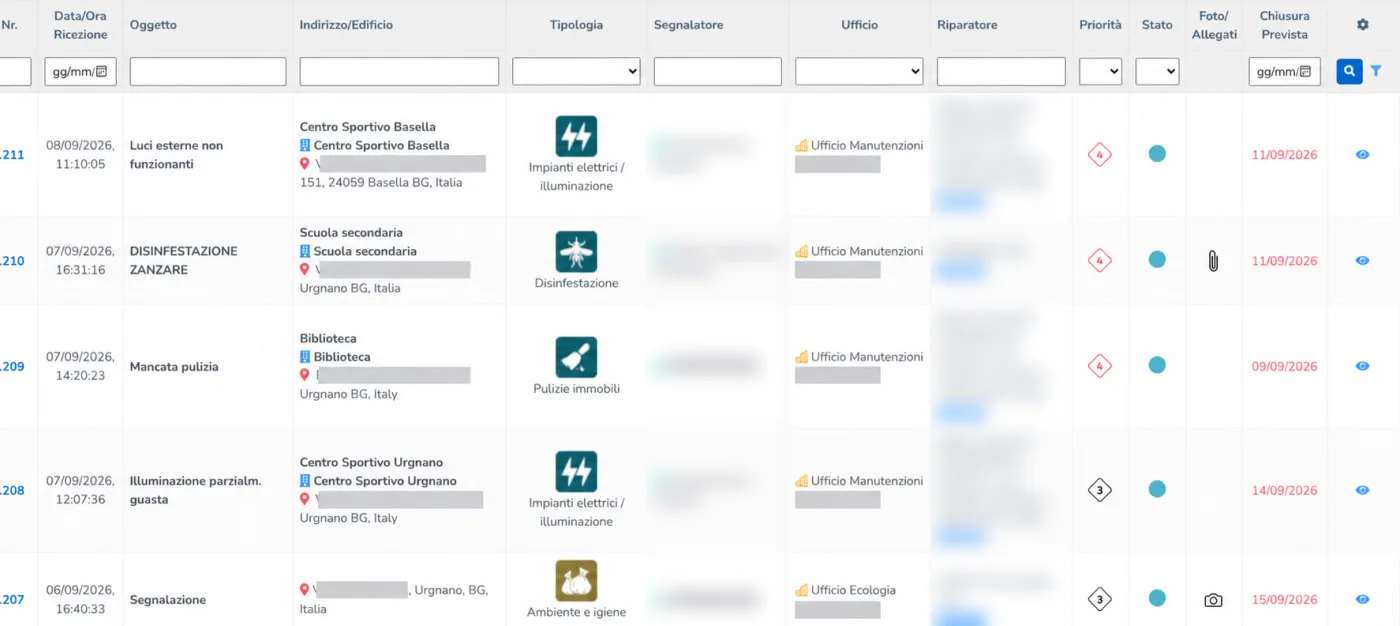Open the Priorità filter dropdown
The image size is (1400, 626).
pyautogui.click(x=1100, y=71)
